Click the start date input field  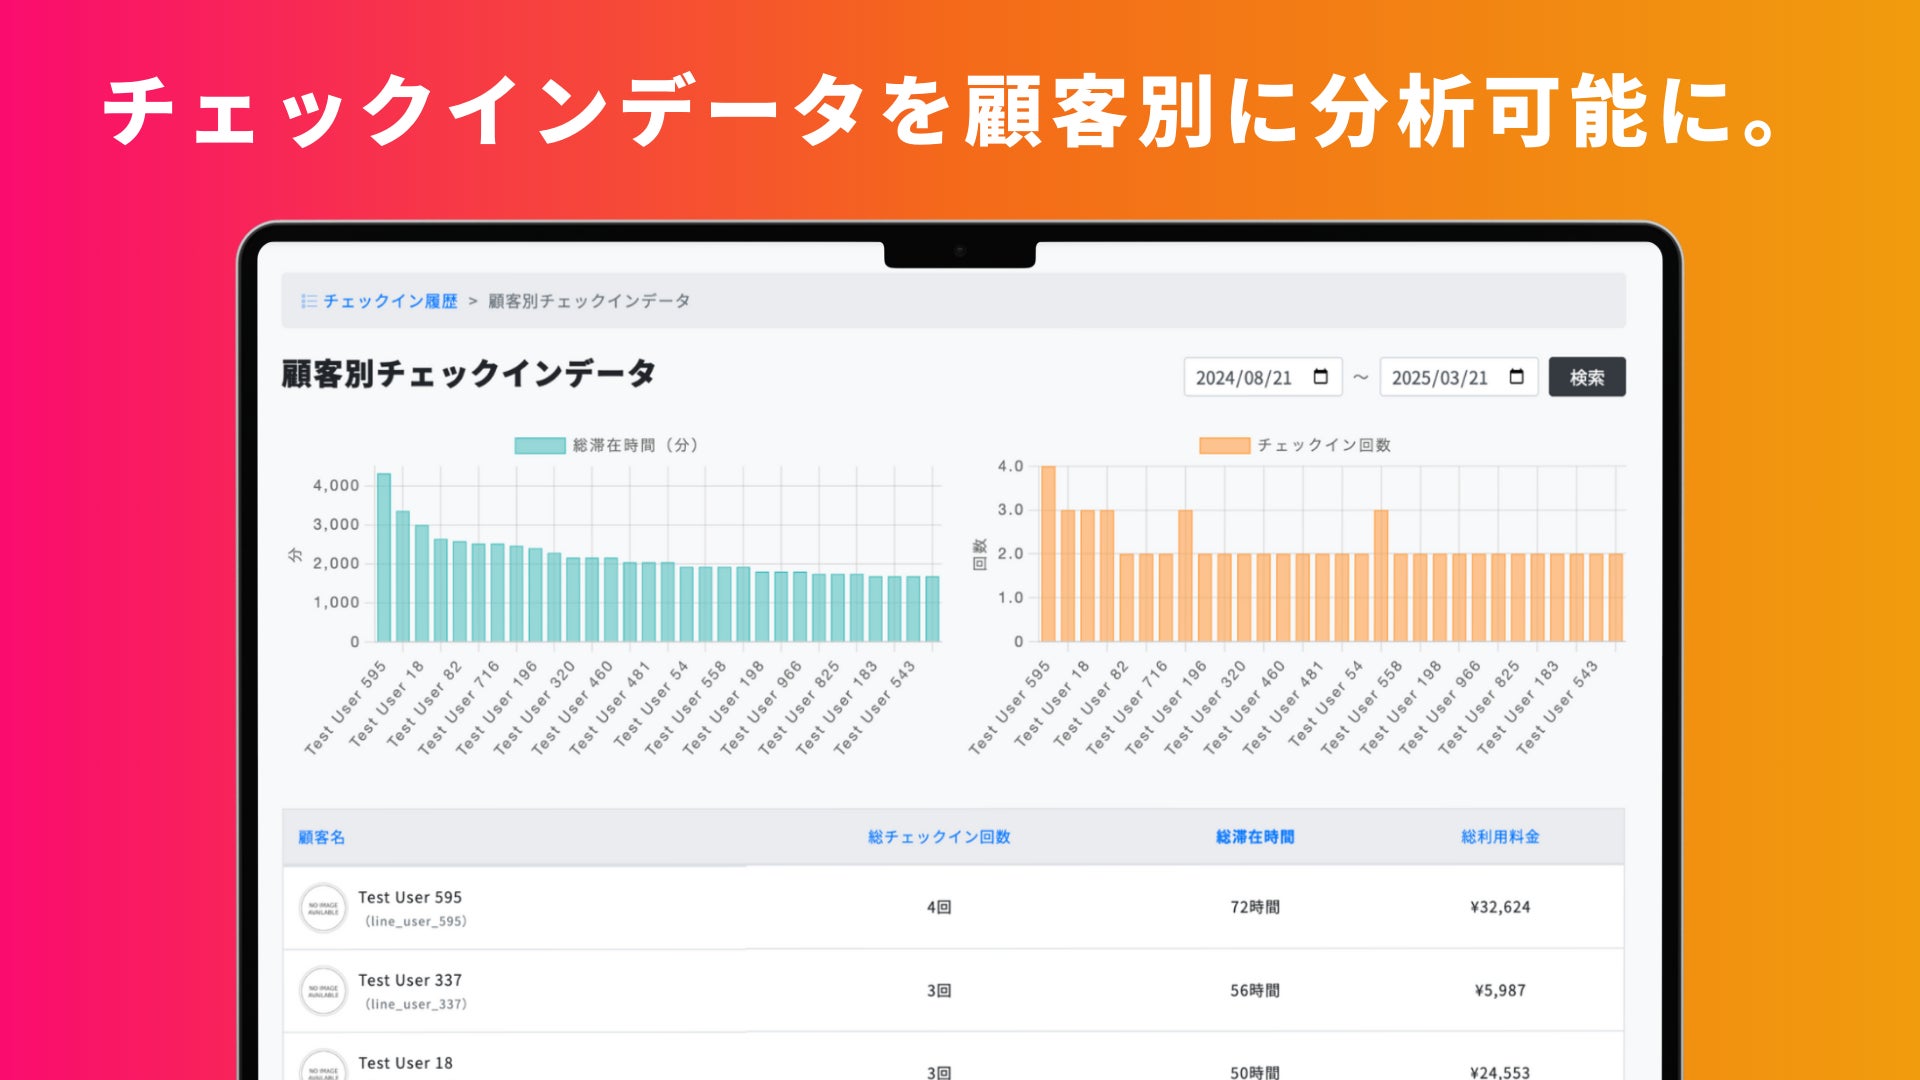pos(1244,378)
